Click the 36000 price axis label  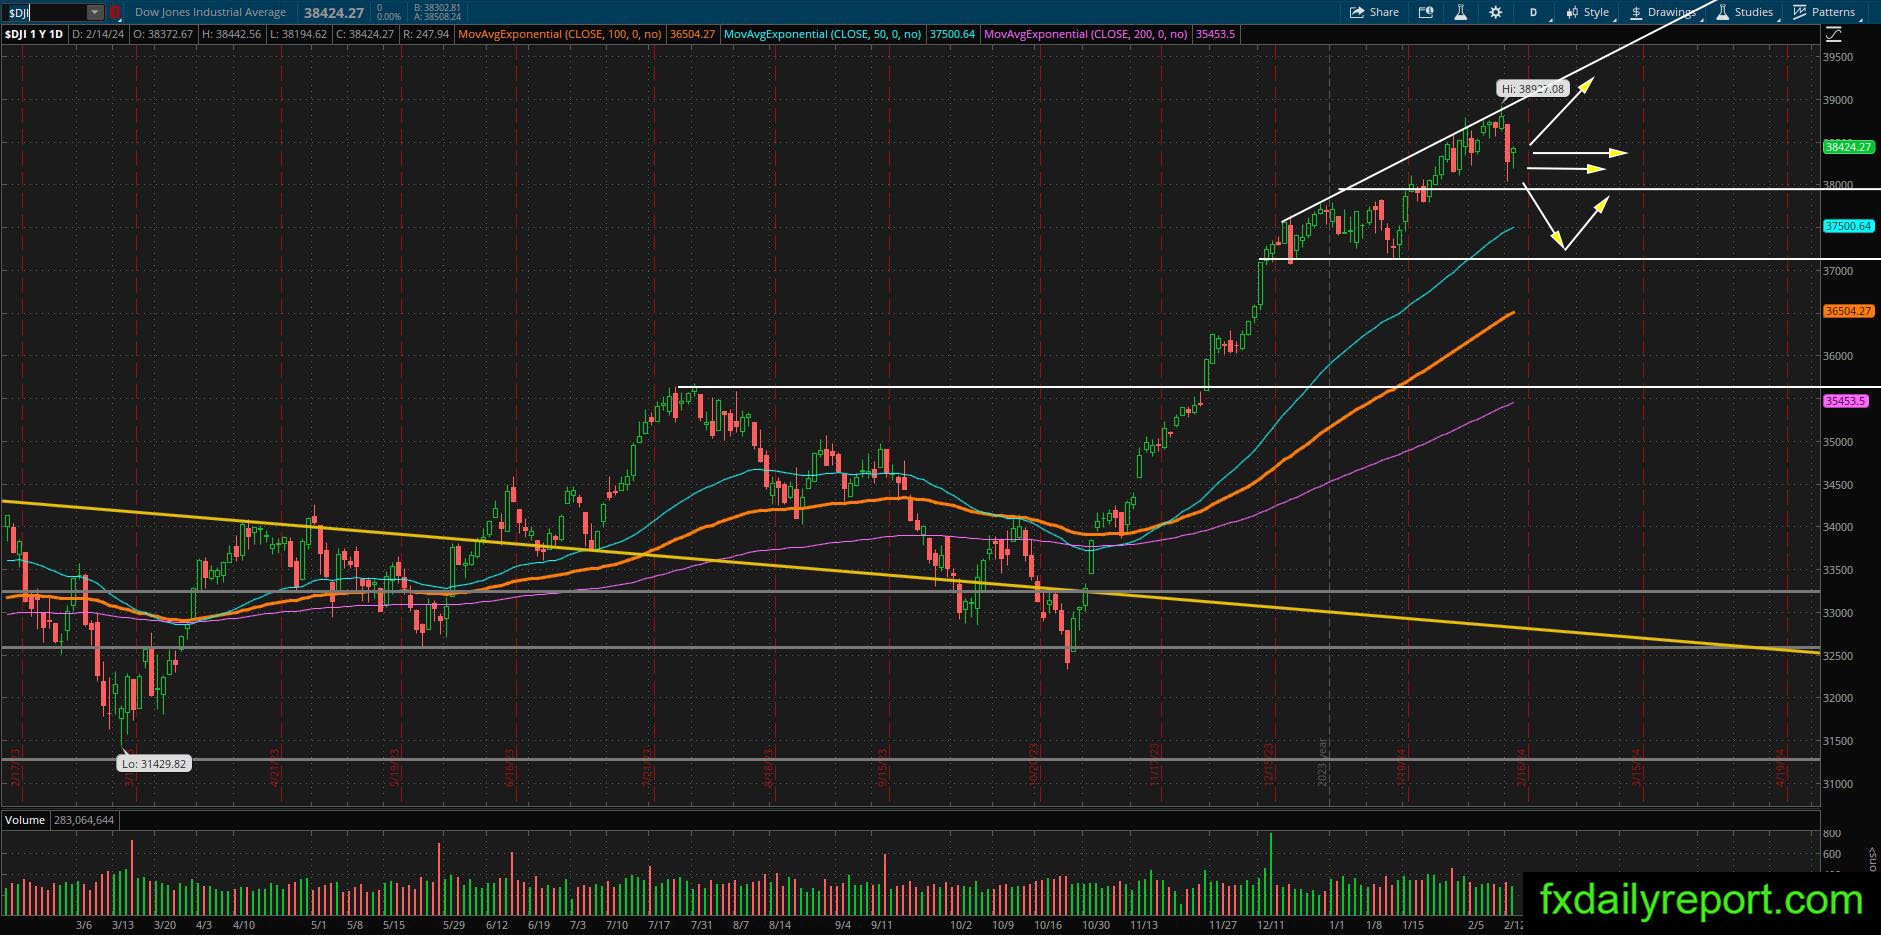[1837, 356]
